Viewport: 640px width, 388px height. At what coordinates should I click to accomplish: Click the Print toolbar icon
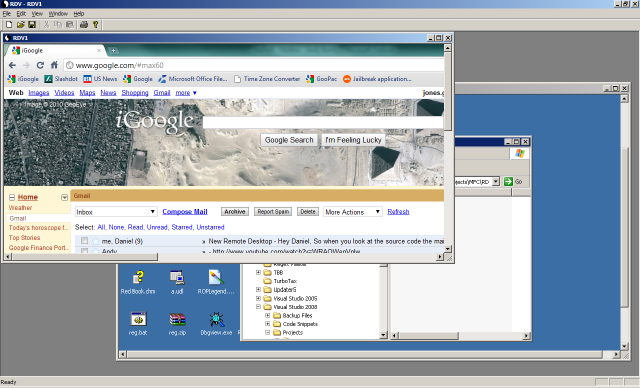[84, 25]
